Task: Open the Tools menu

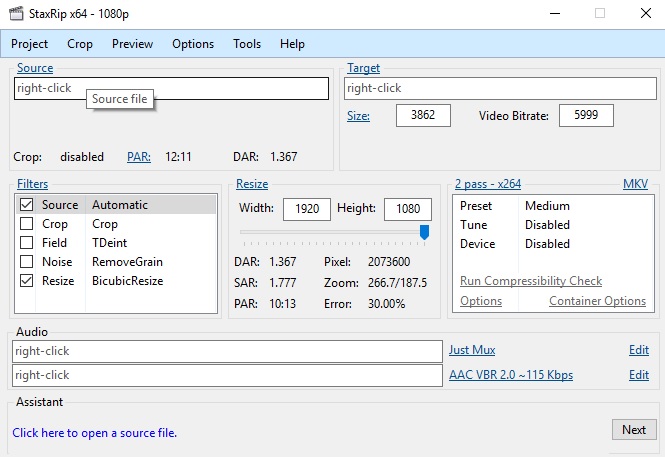Action: (x=247, y=44)
